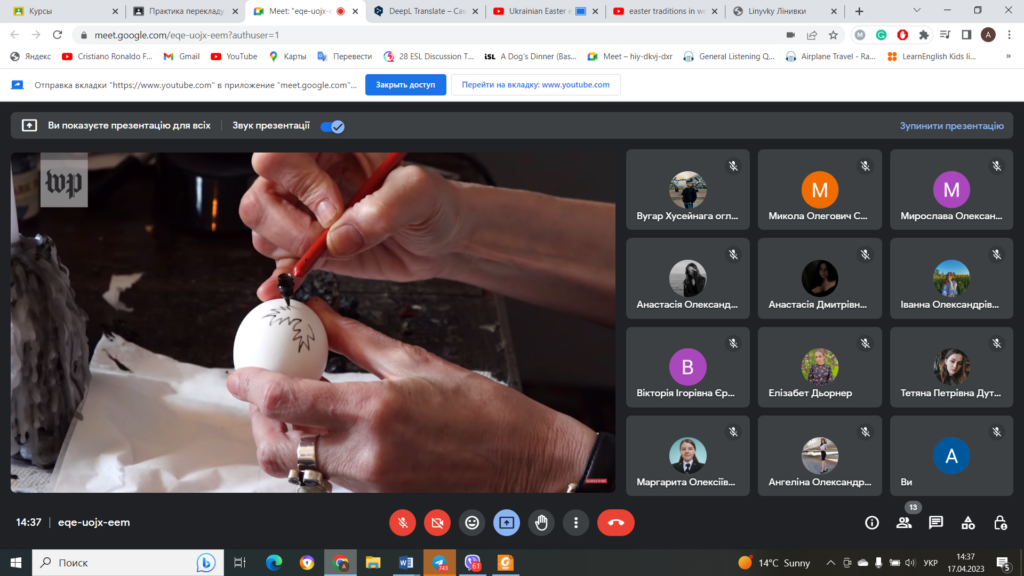Open the activities shapes icon
Image resolution: width=1024 pixels, height=576 pixels.
(x=968, y=522)
